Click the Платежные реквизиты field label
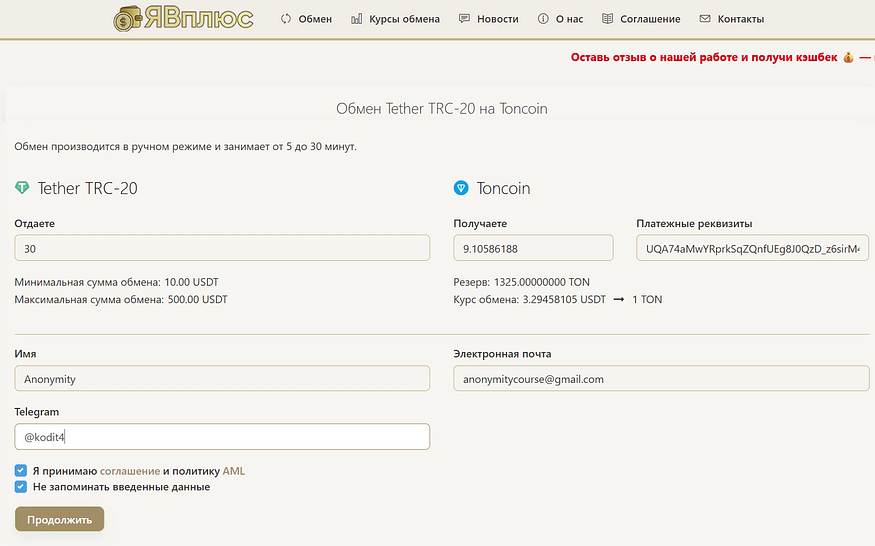Image resolution: width=875 pixels, height=546 pixels. point(694,223)
